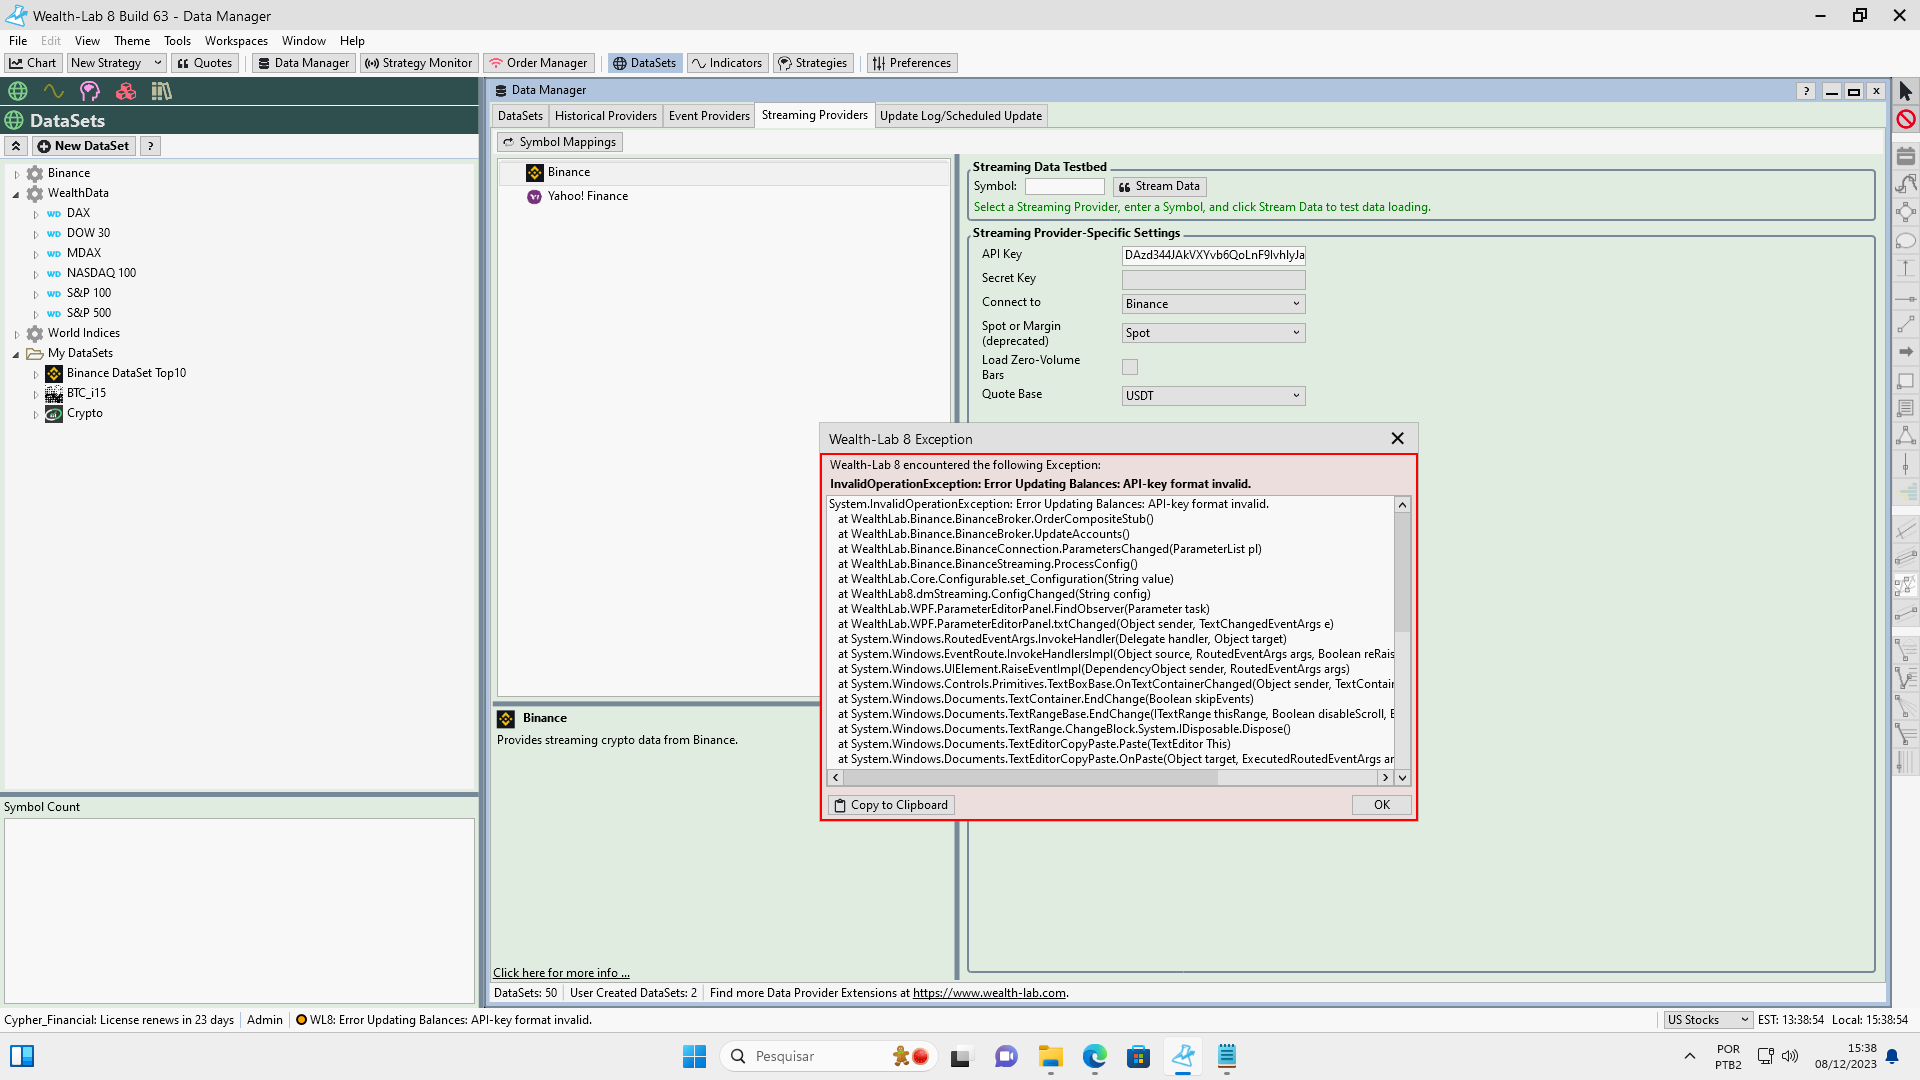Open the Chart toolbar button
The image size is (1920, 1080).
(33, 63)
